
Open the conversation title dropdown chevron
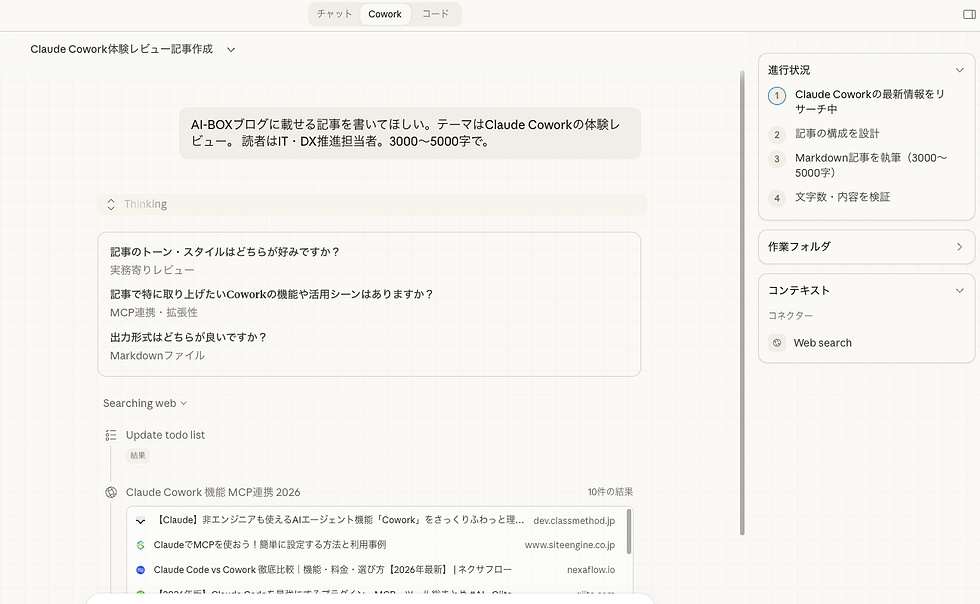coord(231,49)
